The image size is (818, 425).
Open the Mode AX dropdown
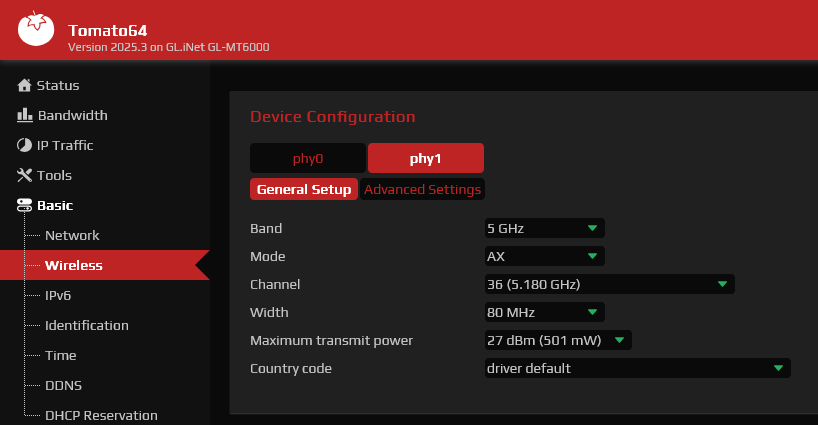click(545, 257)
